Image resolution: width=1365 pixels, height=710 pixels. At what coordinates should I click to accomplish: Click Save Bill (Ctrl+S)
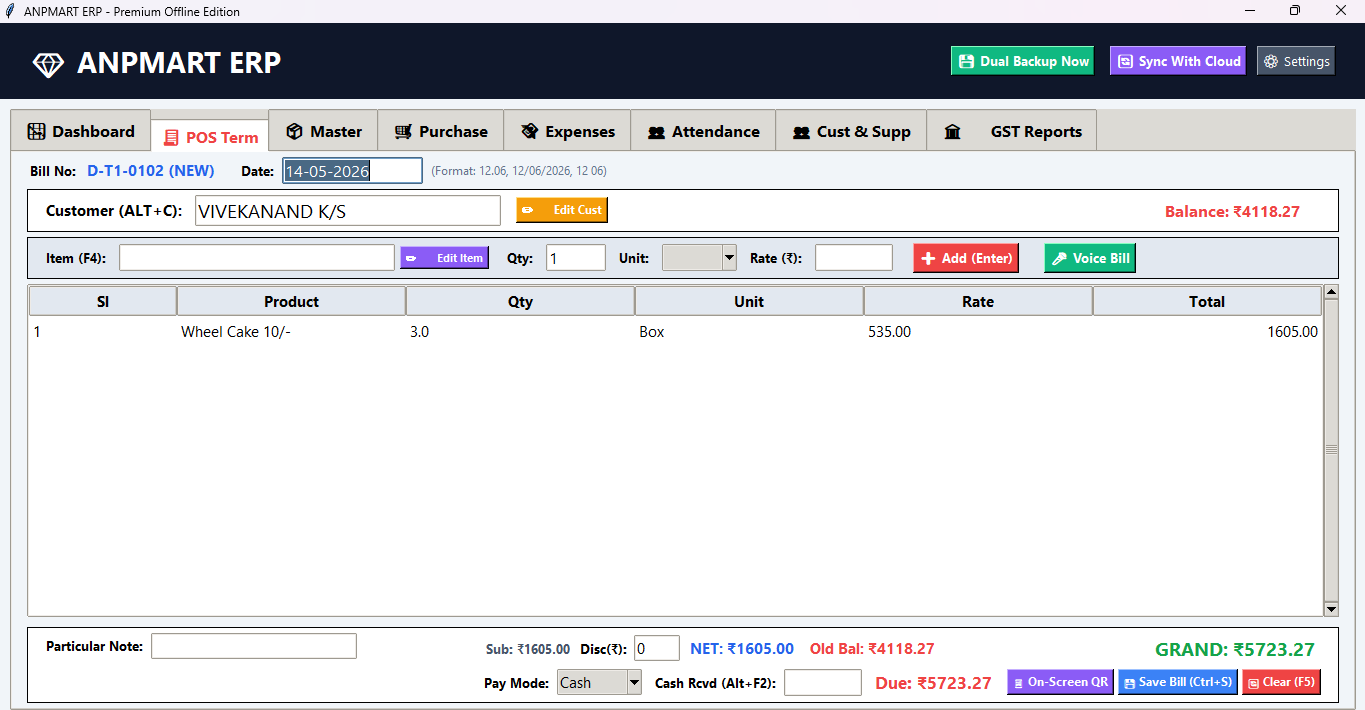click(x=1178, y=682)
